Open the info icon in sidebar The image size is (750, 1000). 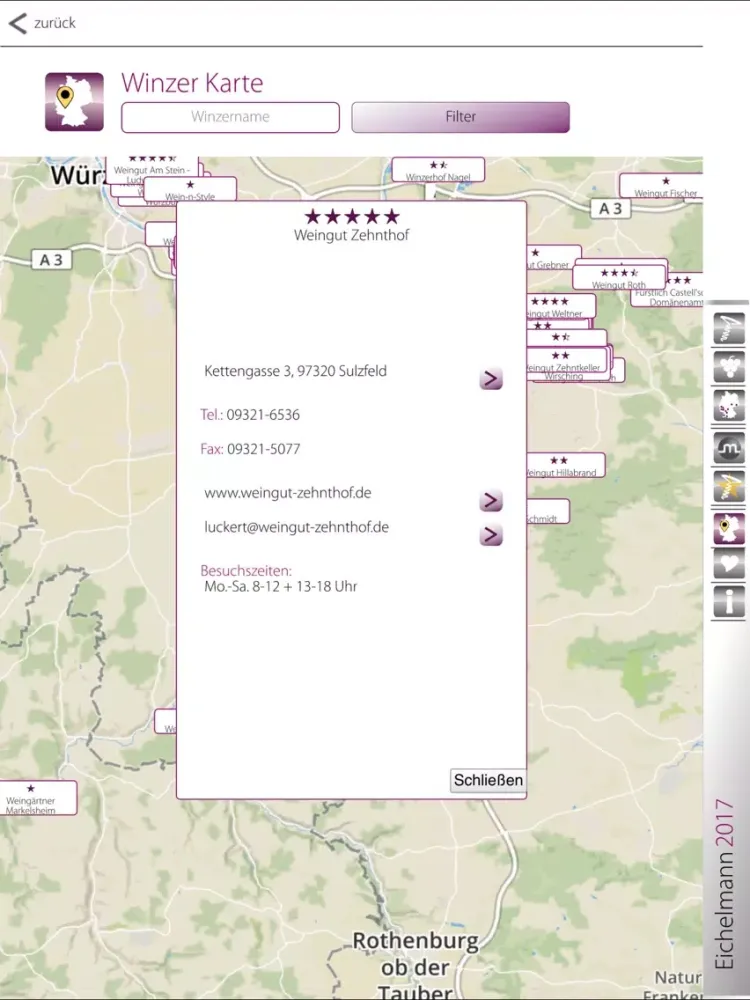(729, 602)
